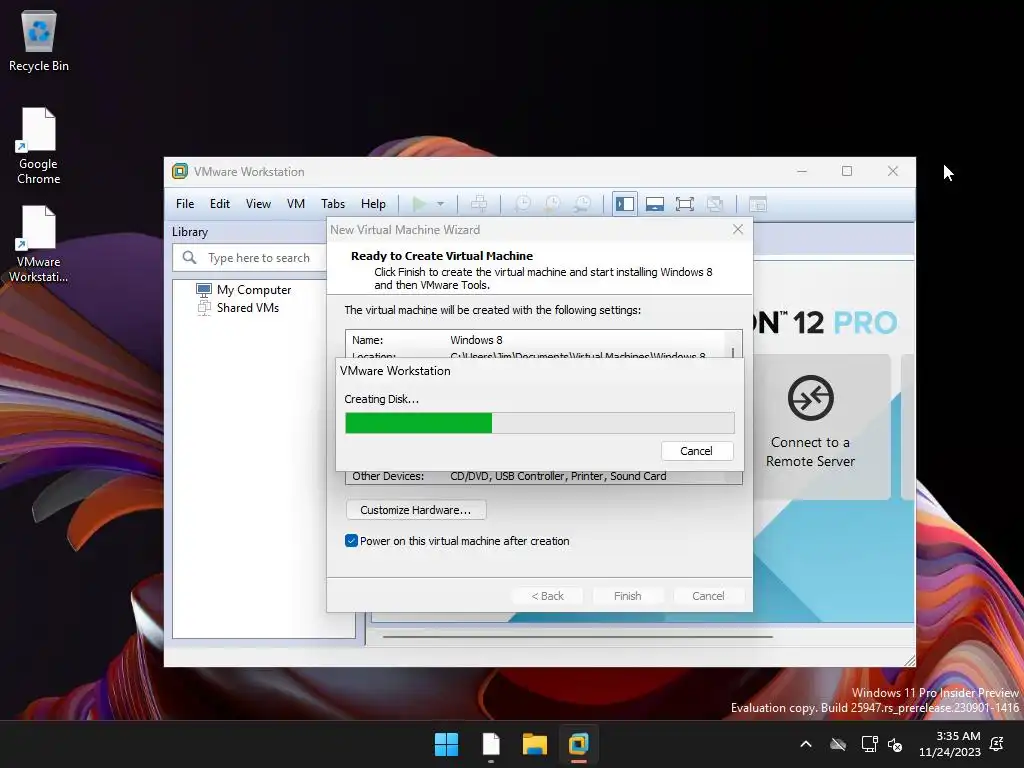This screenshot has width=1024, height=768.
Task: Click the Unity mode toolbar icon
Action: 715,204
